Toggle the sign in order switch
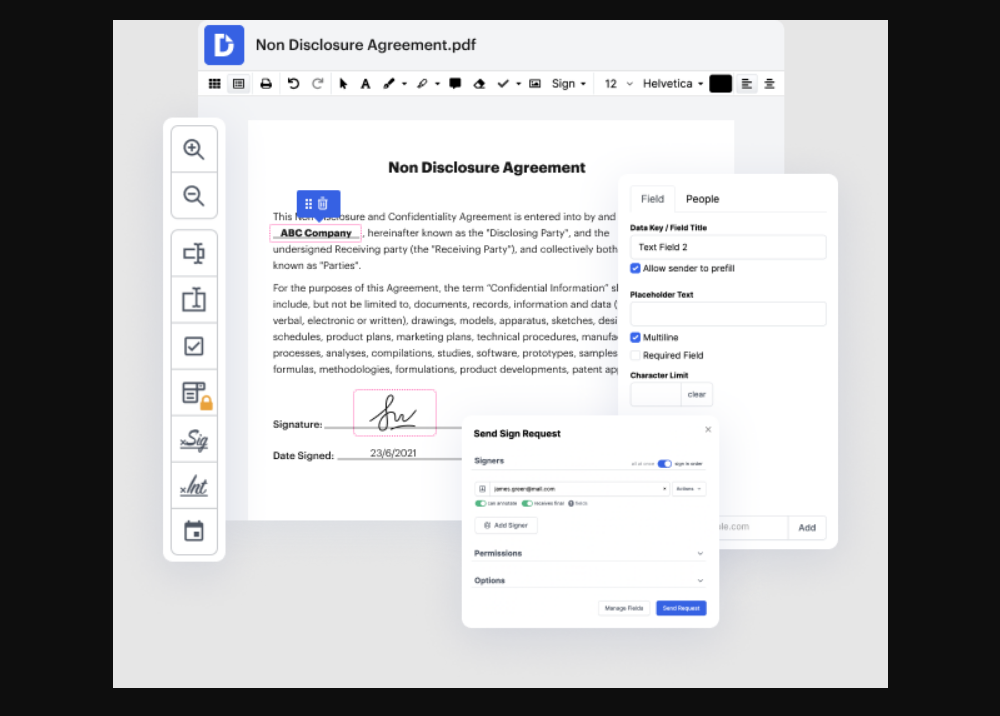1000x716 pixels. [x=664, y=463]
